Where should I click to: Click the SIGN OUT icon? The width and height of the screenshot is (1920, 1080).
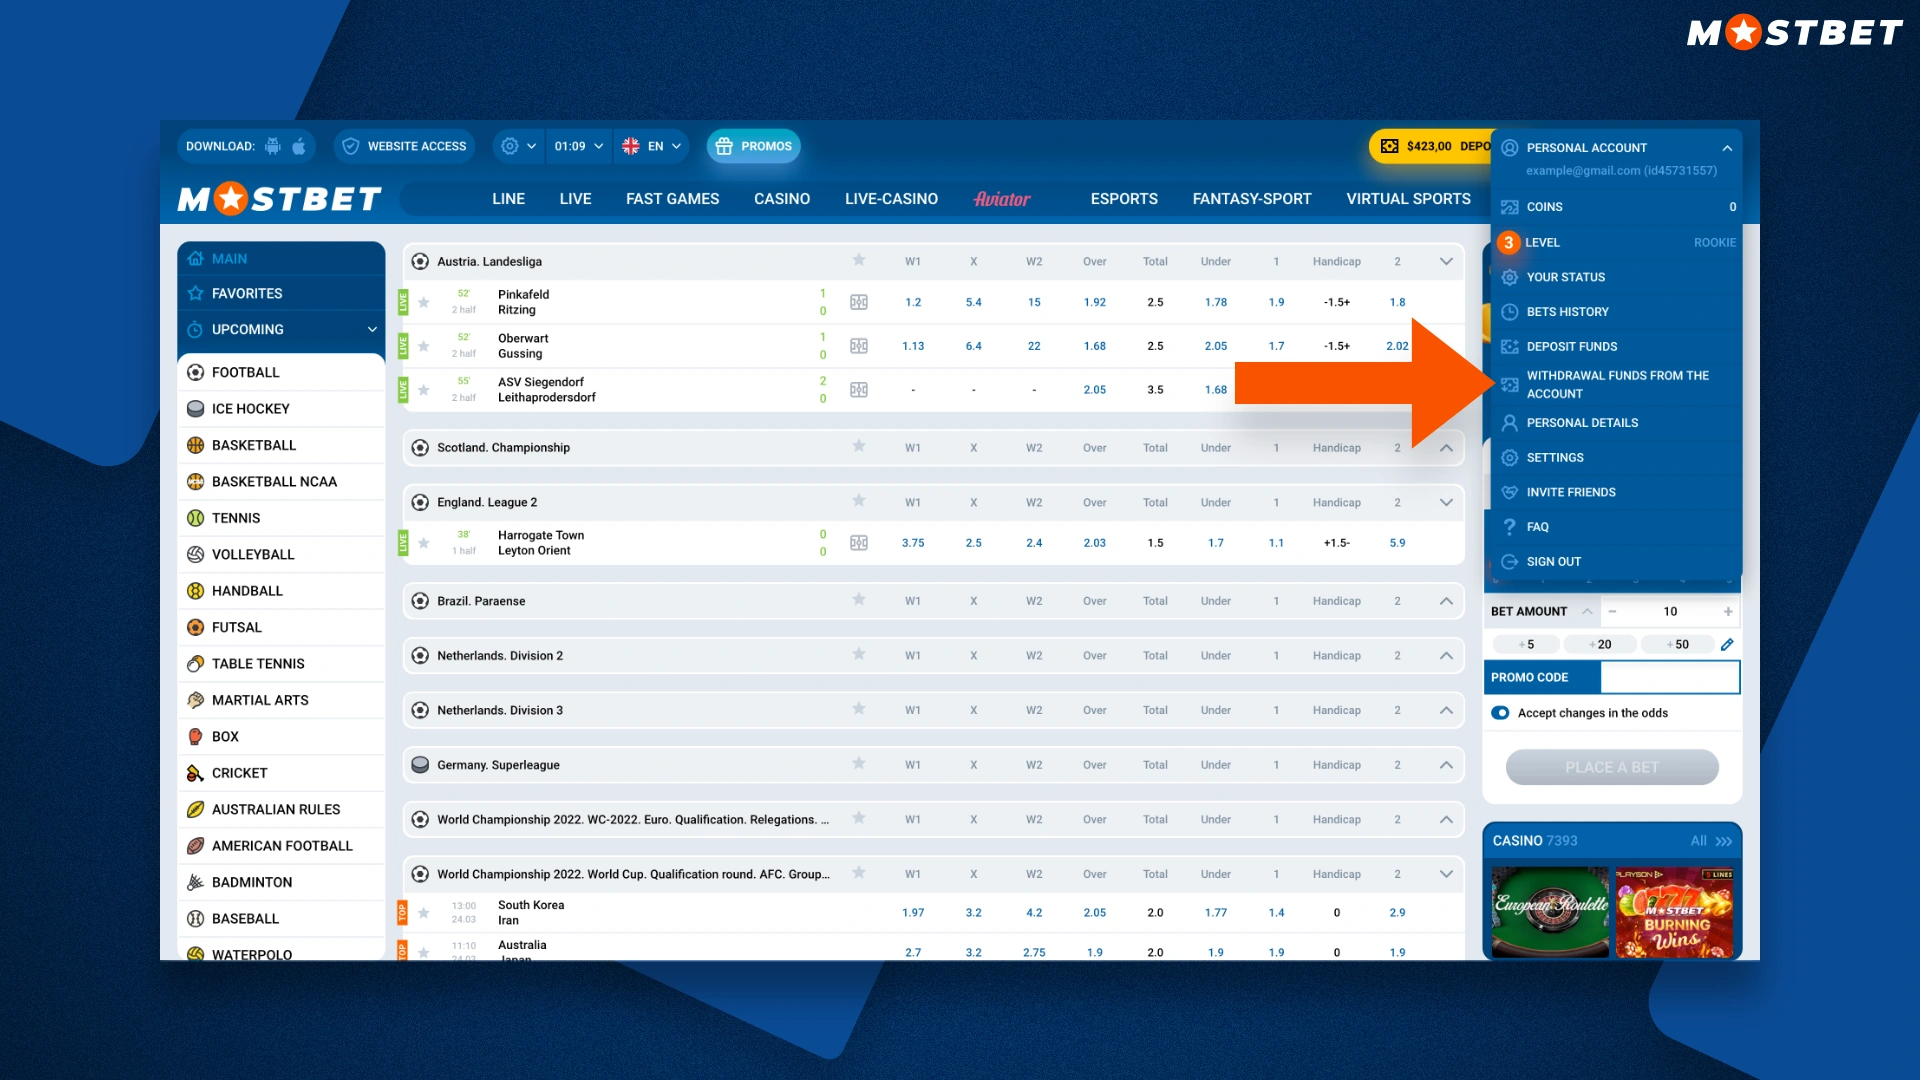point(1510,562)
